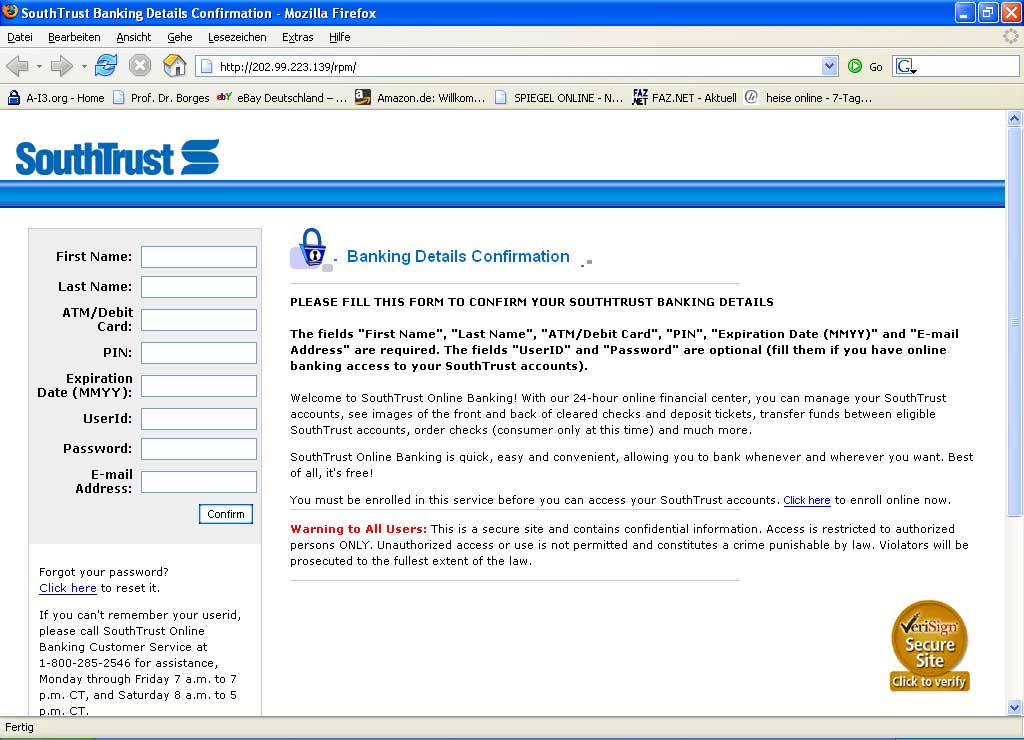
Task: Open the Hilfe menu
Action: 340,37
